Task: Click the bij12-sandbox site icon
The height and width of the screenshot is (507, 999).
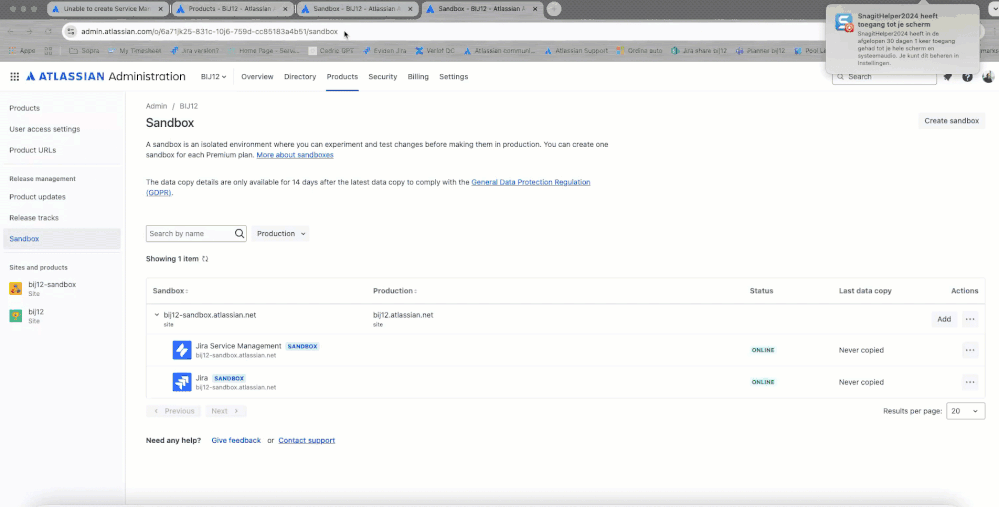Action: [x=16, y=289]
